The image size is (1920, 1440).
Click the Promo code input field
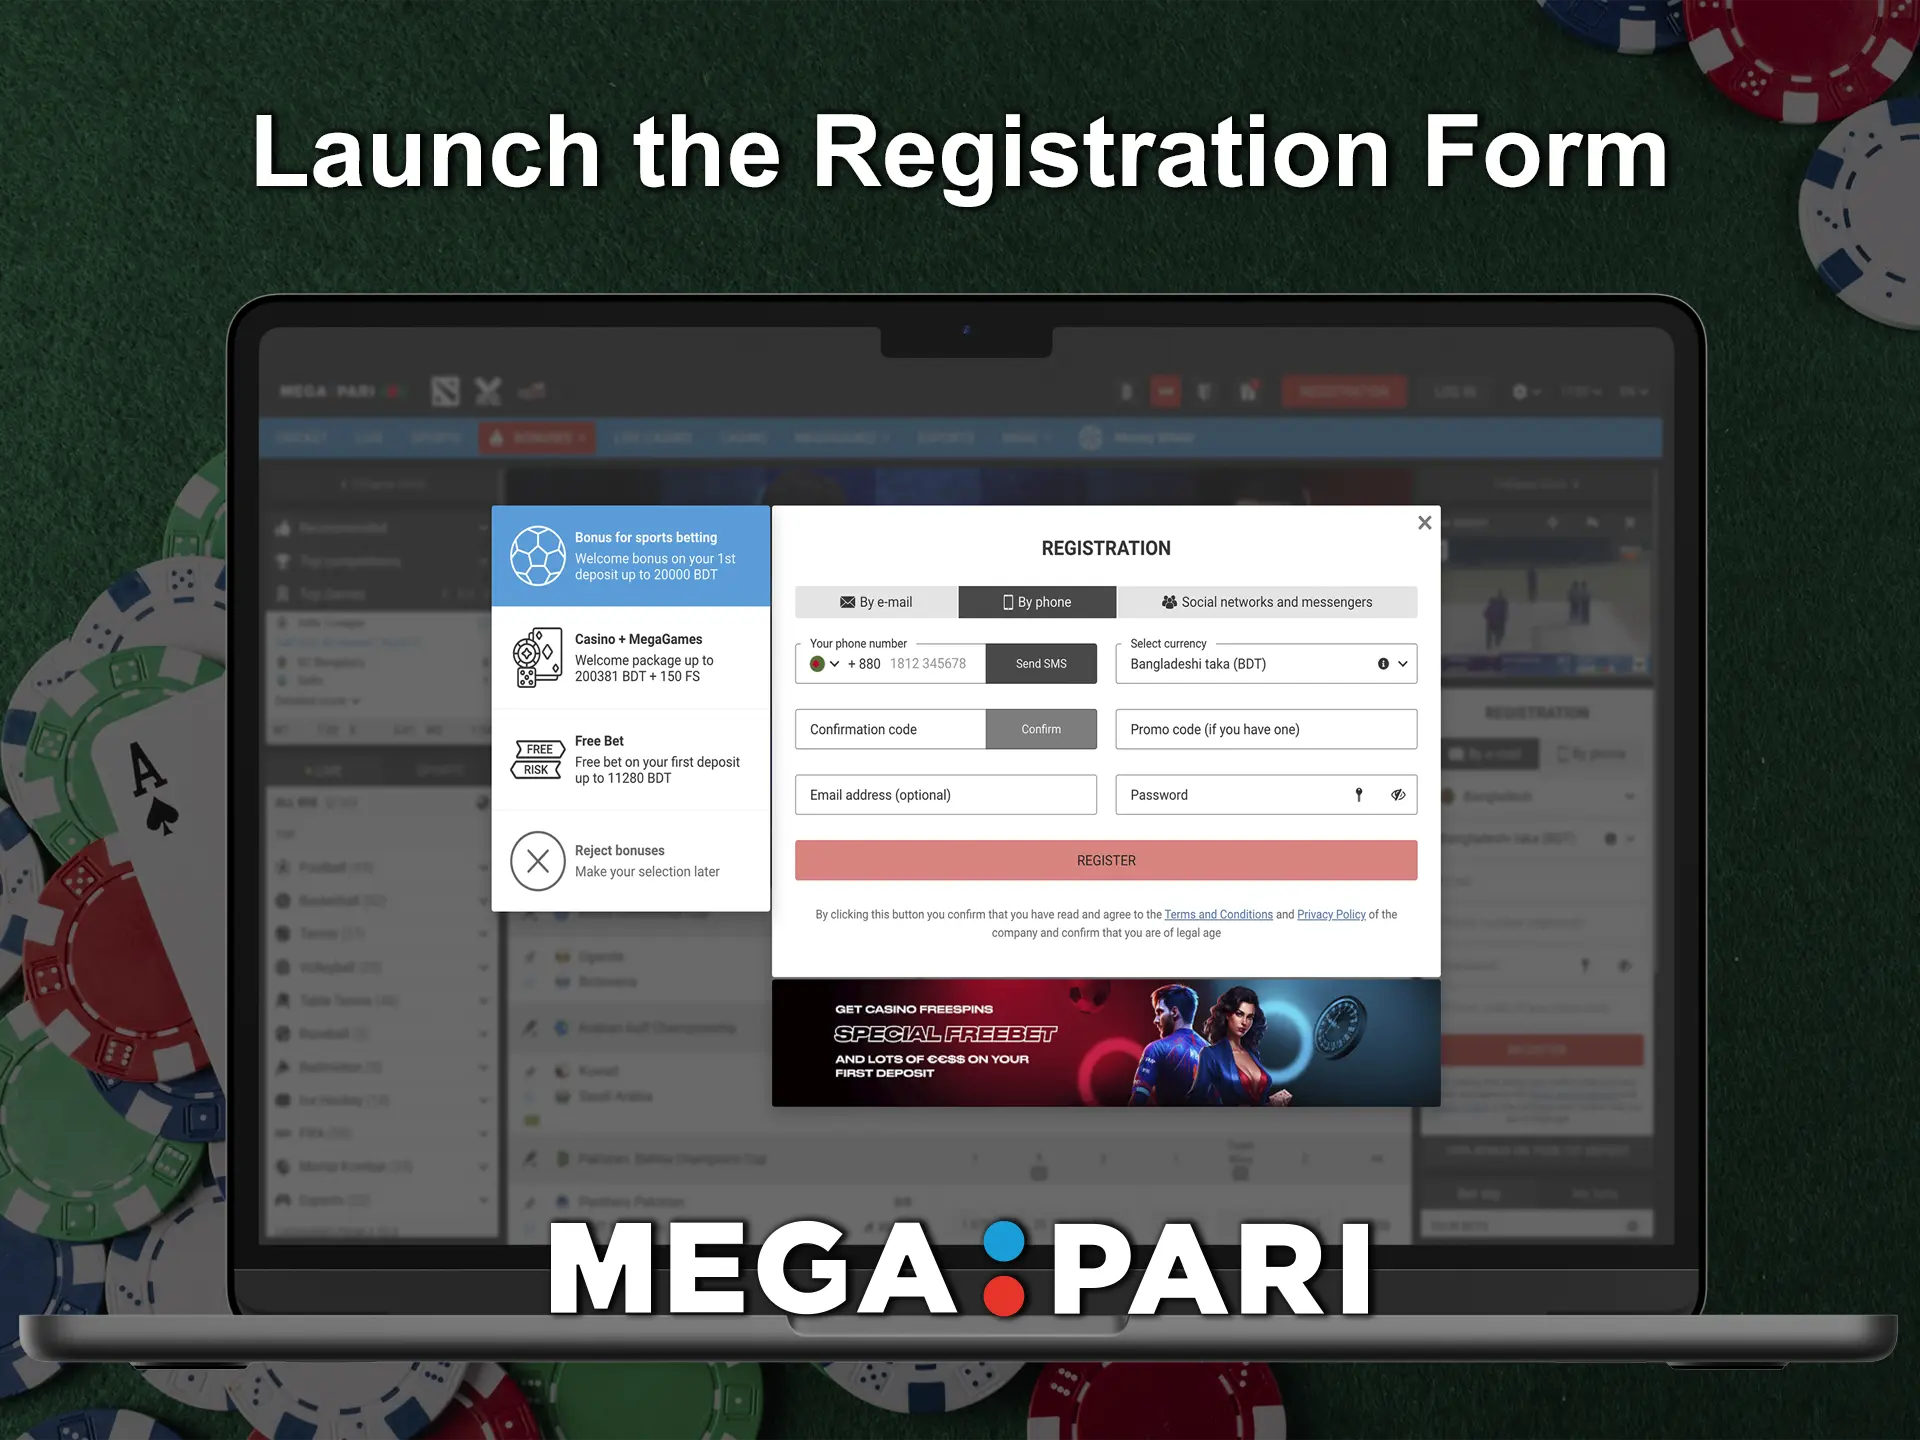coord(1267,729)
